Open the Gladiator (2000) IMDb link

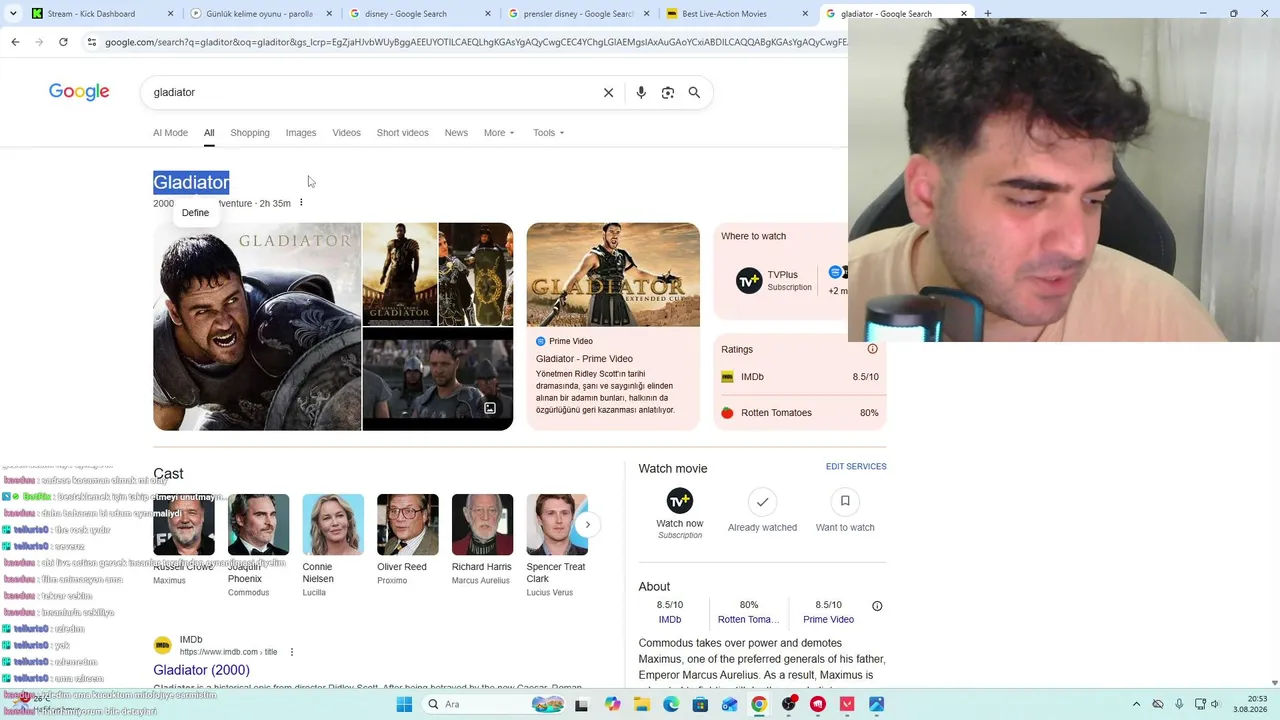[201, 670]
